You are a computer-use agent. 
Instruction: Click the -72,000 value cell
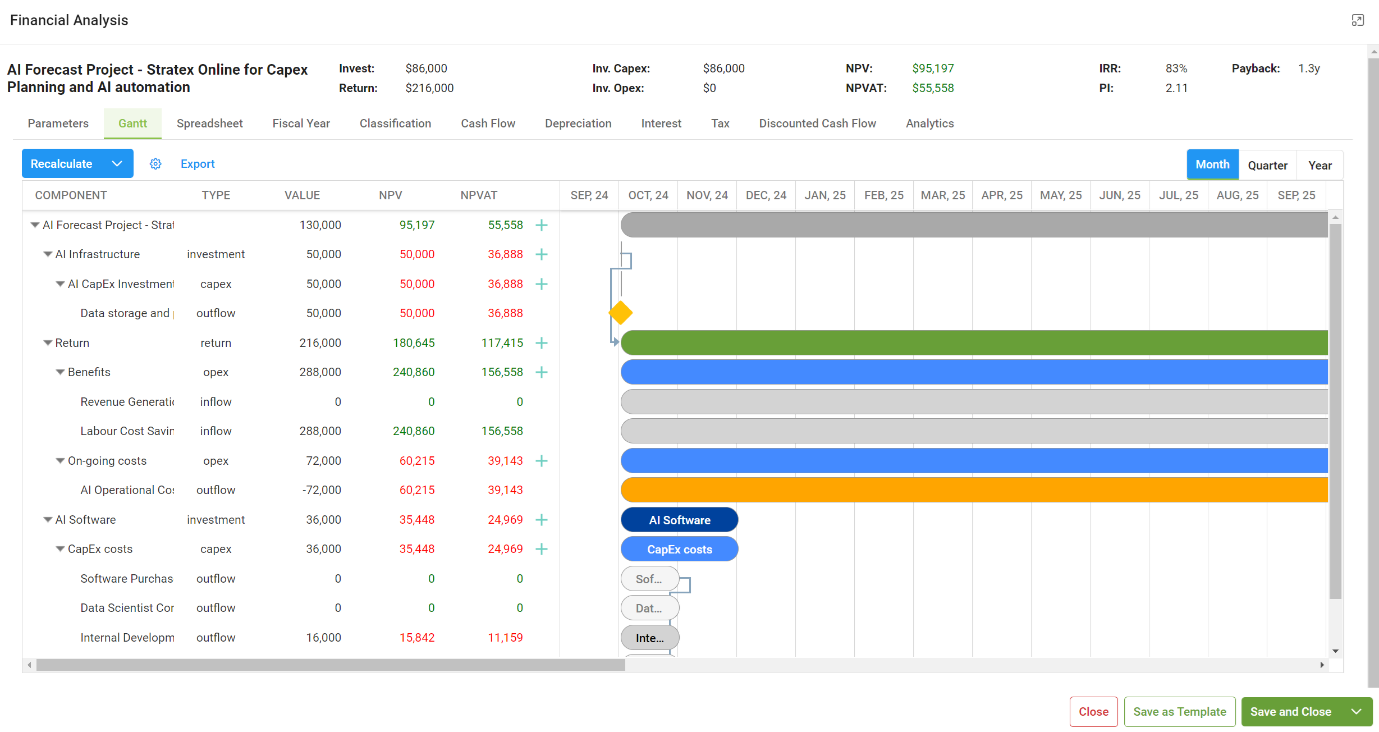click(x=320, y=490)
